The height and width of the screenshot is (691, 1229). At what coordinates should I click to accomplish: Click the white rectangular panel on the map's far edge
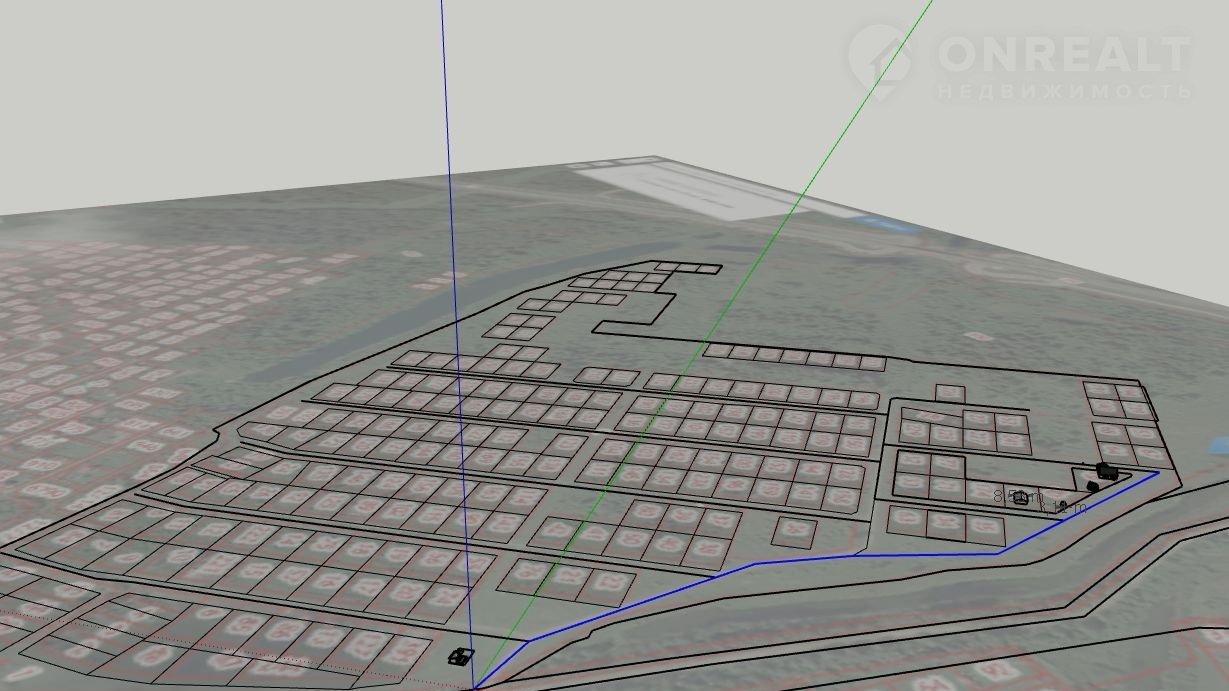point(700,188)
